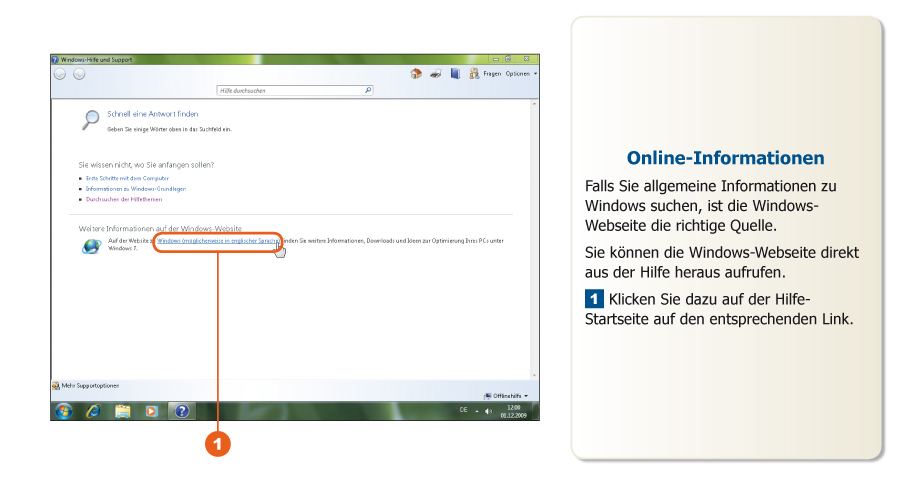Image resolution: width=900 pixels, height=480 pixels.
Task: Expand the Offlinehilfe dropdown
Action: [508, 396]
